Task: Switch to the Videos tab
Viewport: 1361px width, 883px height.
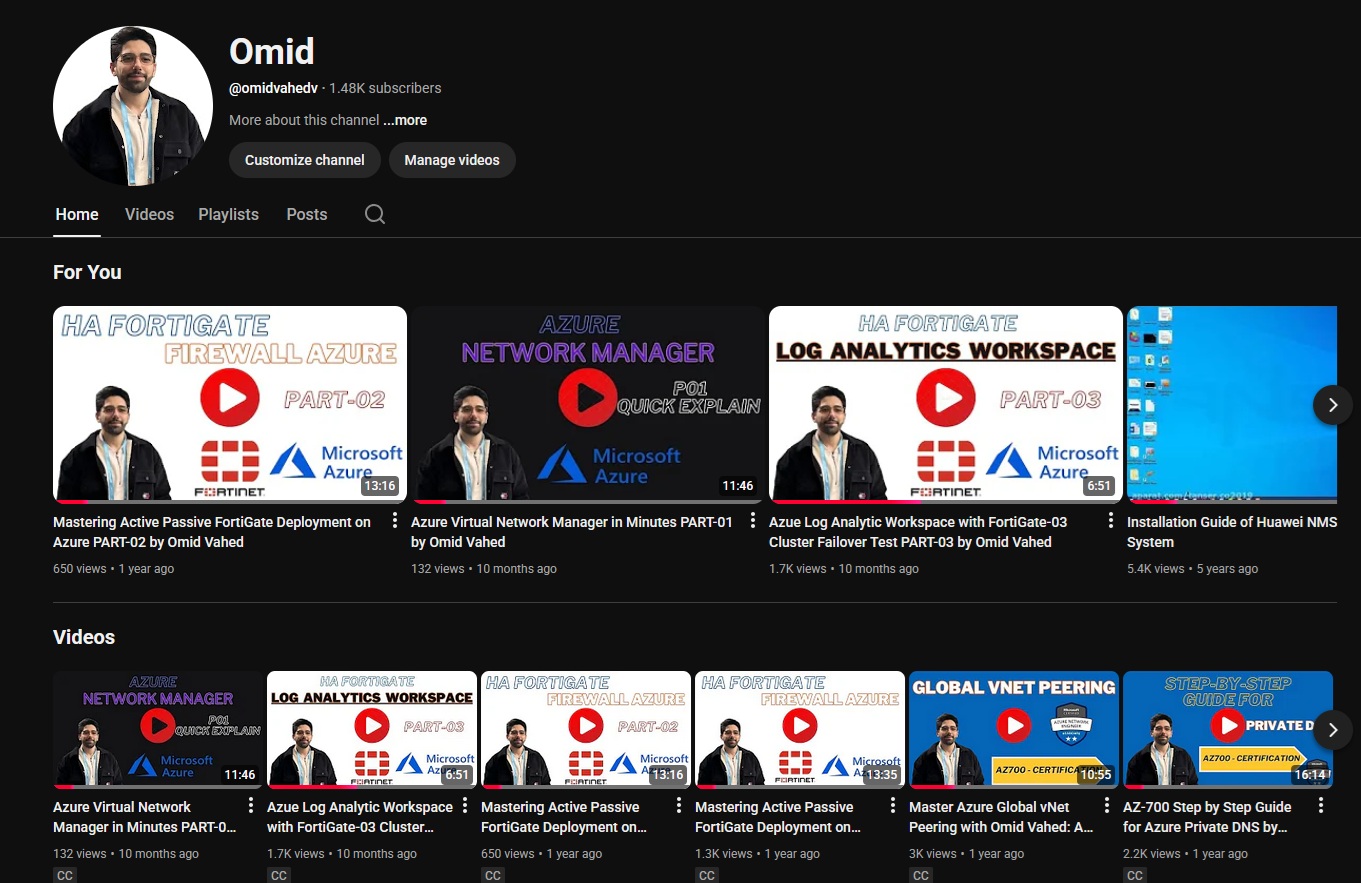Action: pyautogui.click(x=149, y=214)
